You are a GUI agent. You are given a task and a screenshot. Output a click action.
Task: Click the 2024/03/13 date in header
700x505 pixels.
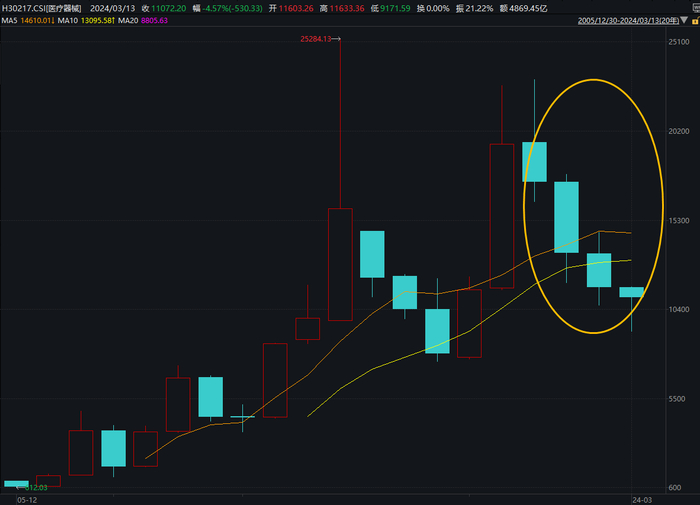[112, 8]
